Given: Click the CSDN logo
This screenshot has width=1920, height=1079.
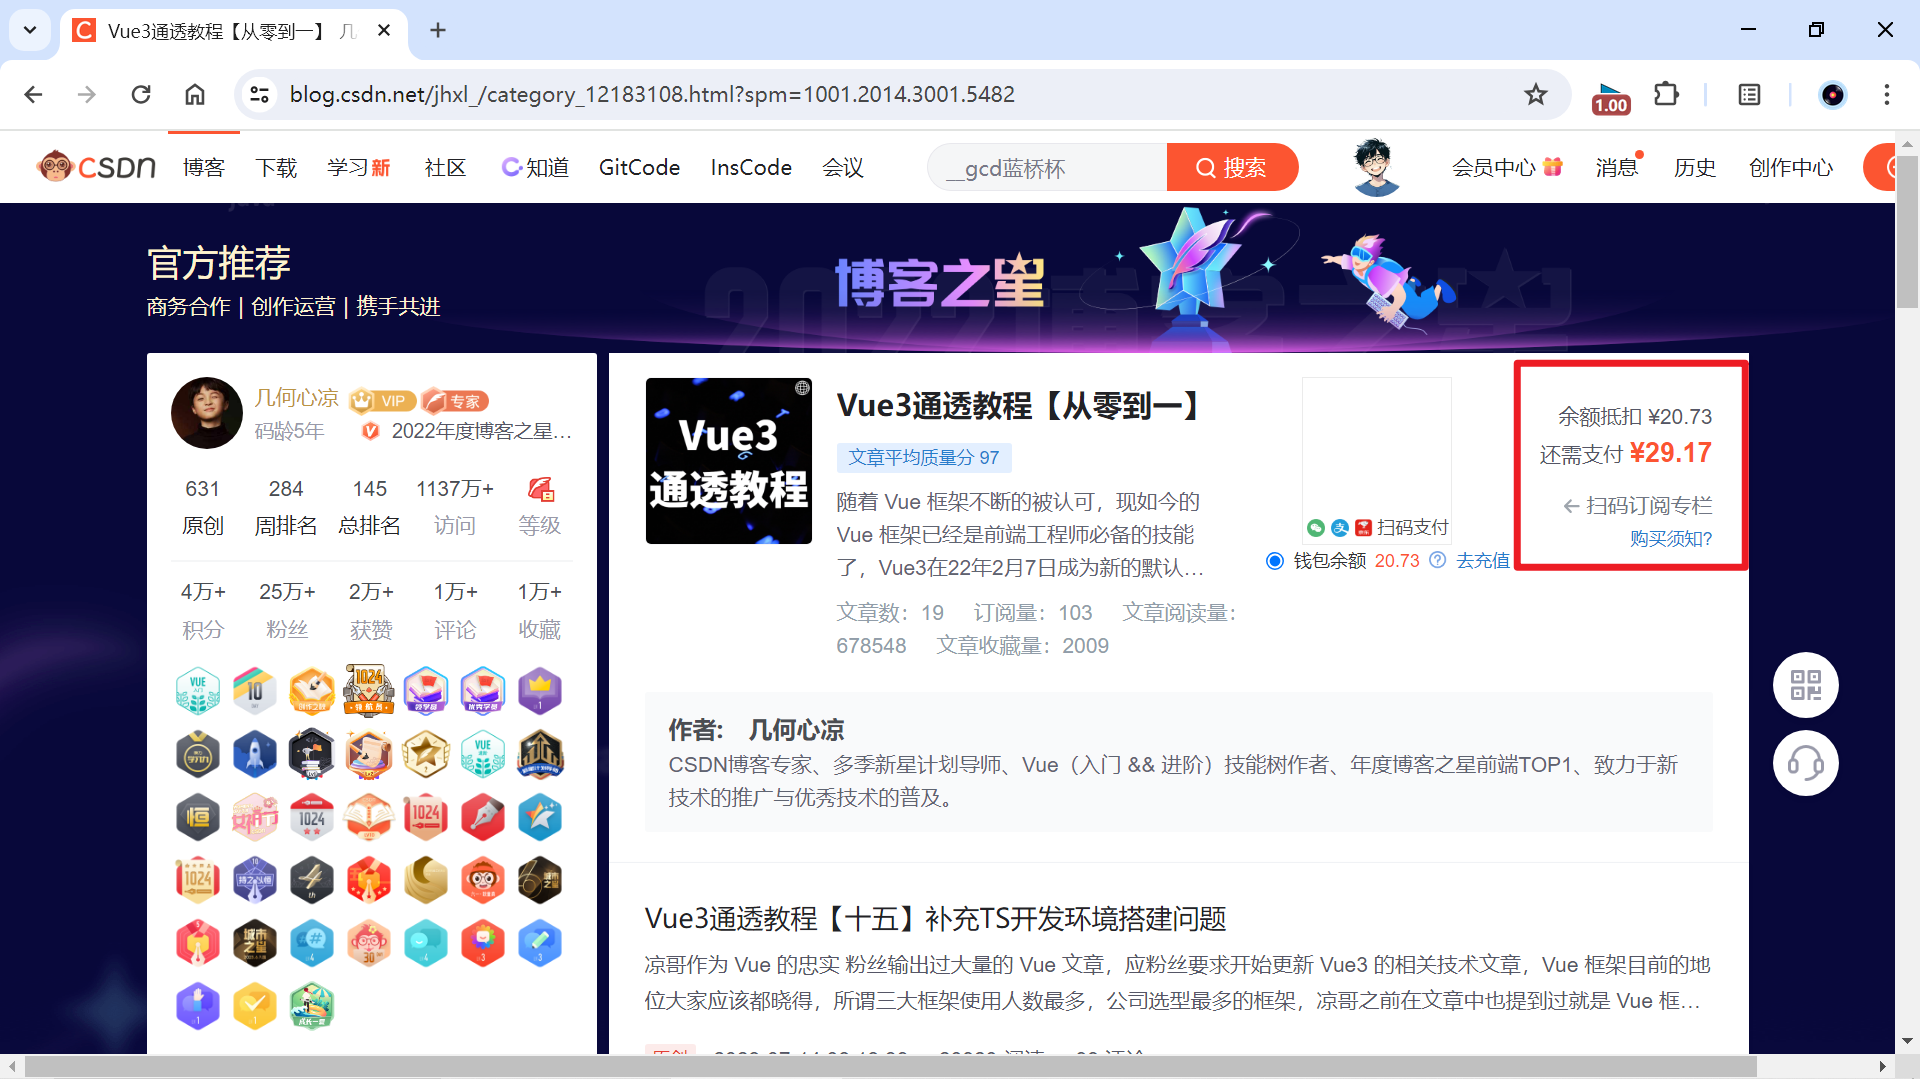Looking at the screenshot, I should [96, 167].
